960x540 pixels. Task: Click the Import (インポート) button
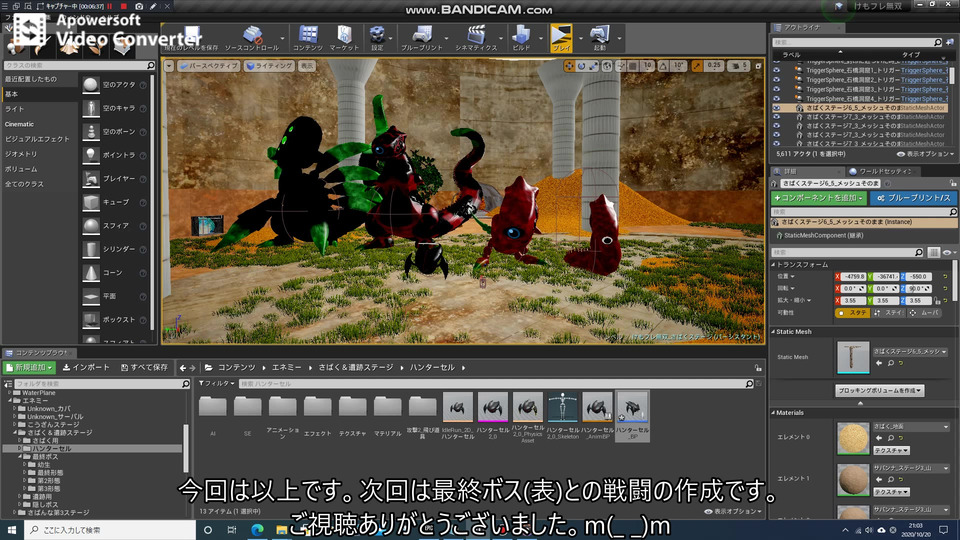[x=86, y=367]
